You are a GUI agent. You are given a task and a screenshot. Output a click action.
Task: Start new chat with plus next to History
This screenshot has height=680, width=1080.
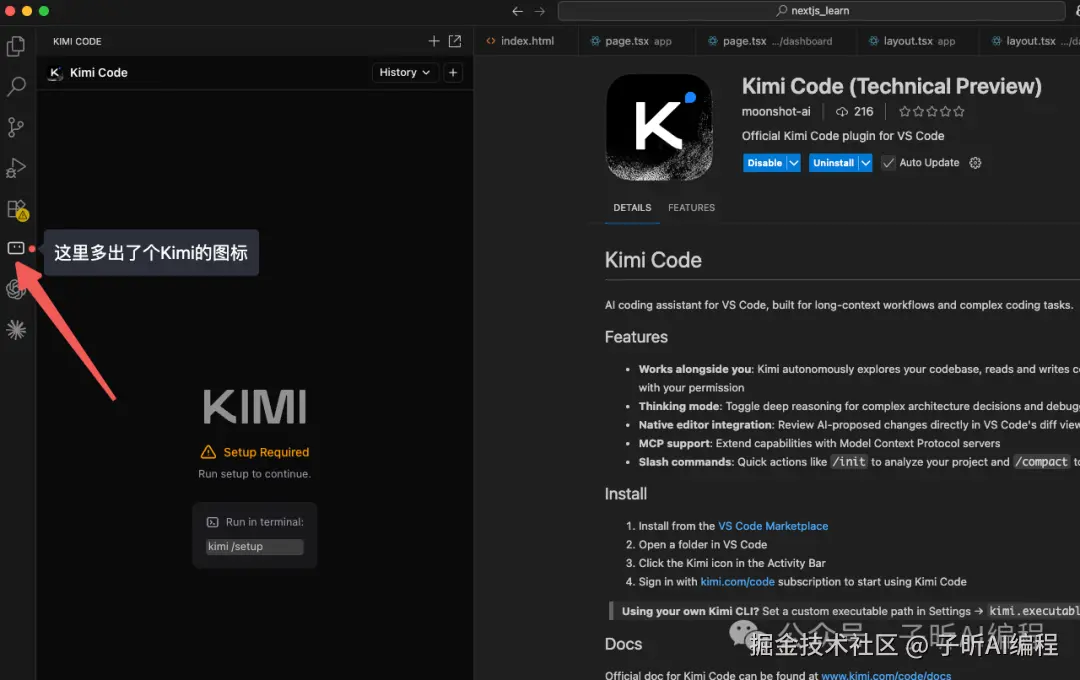pos(453,72)
